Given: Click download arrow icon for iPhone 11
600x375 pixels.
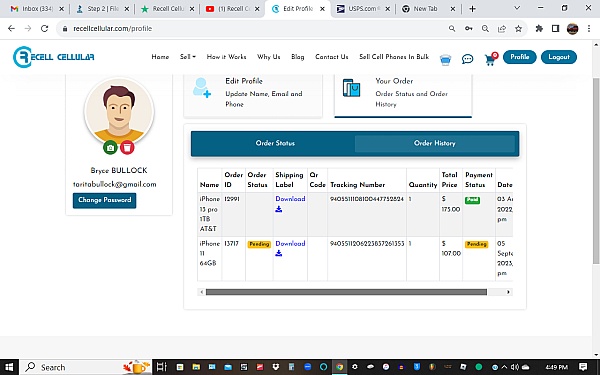Looking at the screenshot, I should point(279,253).
